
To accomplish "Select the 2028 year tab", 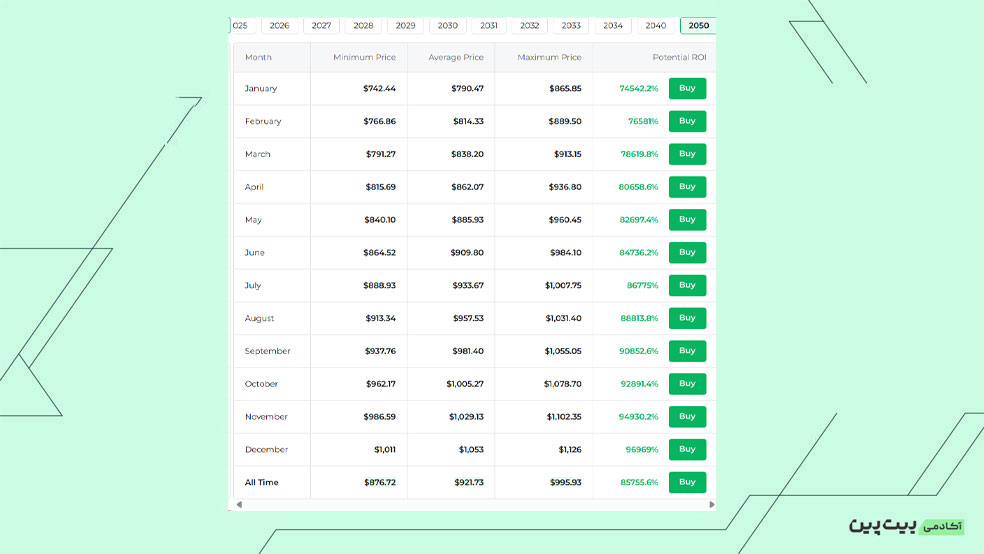I will tap(363, 26).
